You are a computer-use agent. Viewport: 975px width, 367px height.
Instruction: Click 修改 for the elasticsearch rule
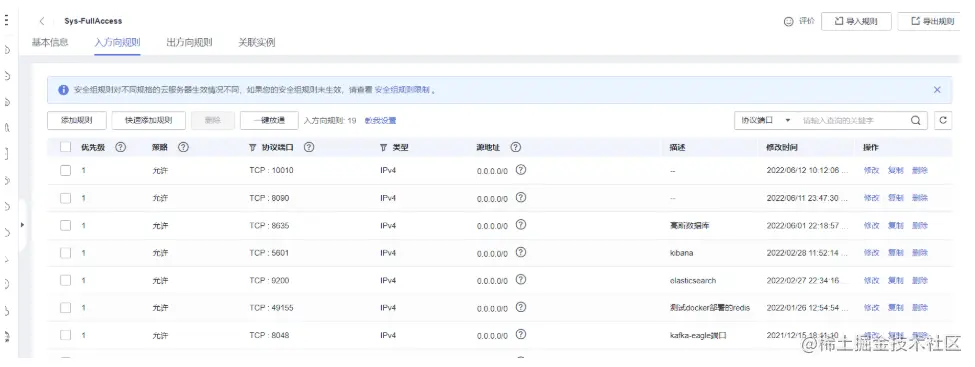pyautogui.click(x=871, y=280)
